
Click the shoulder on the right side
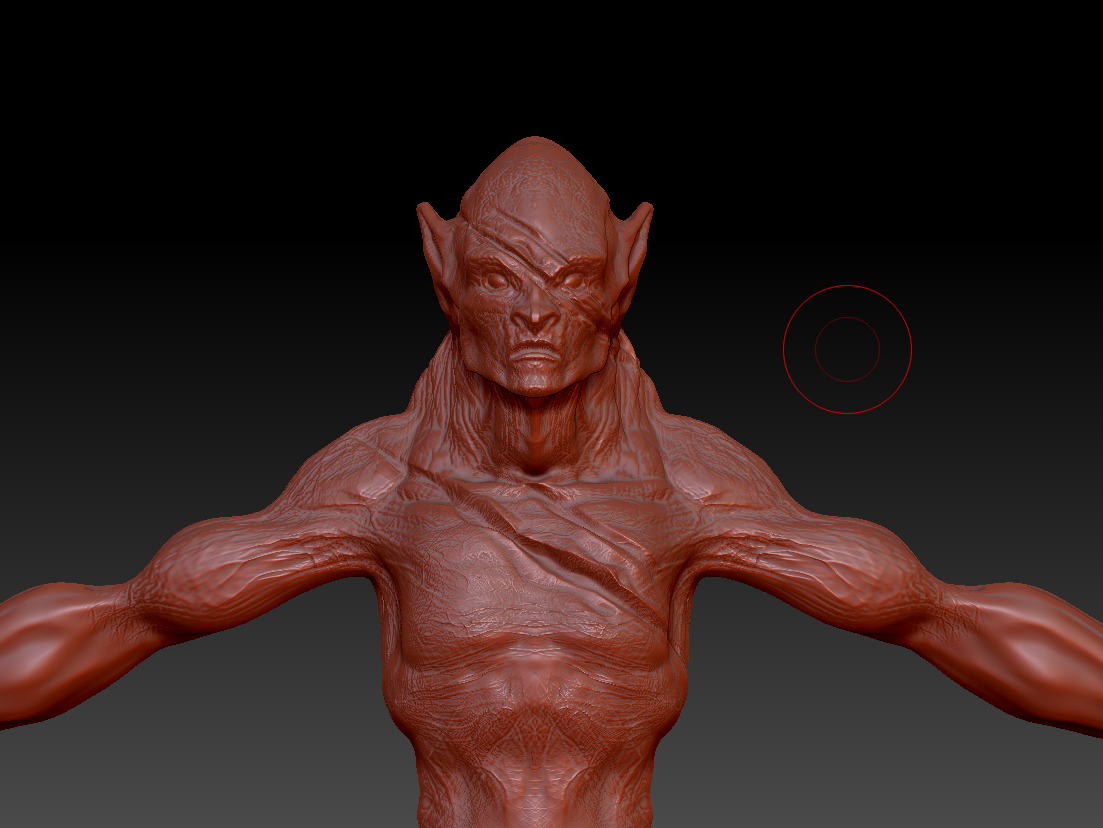coord(730,458)
